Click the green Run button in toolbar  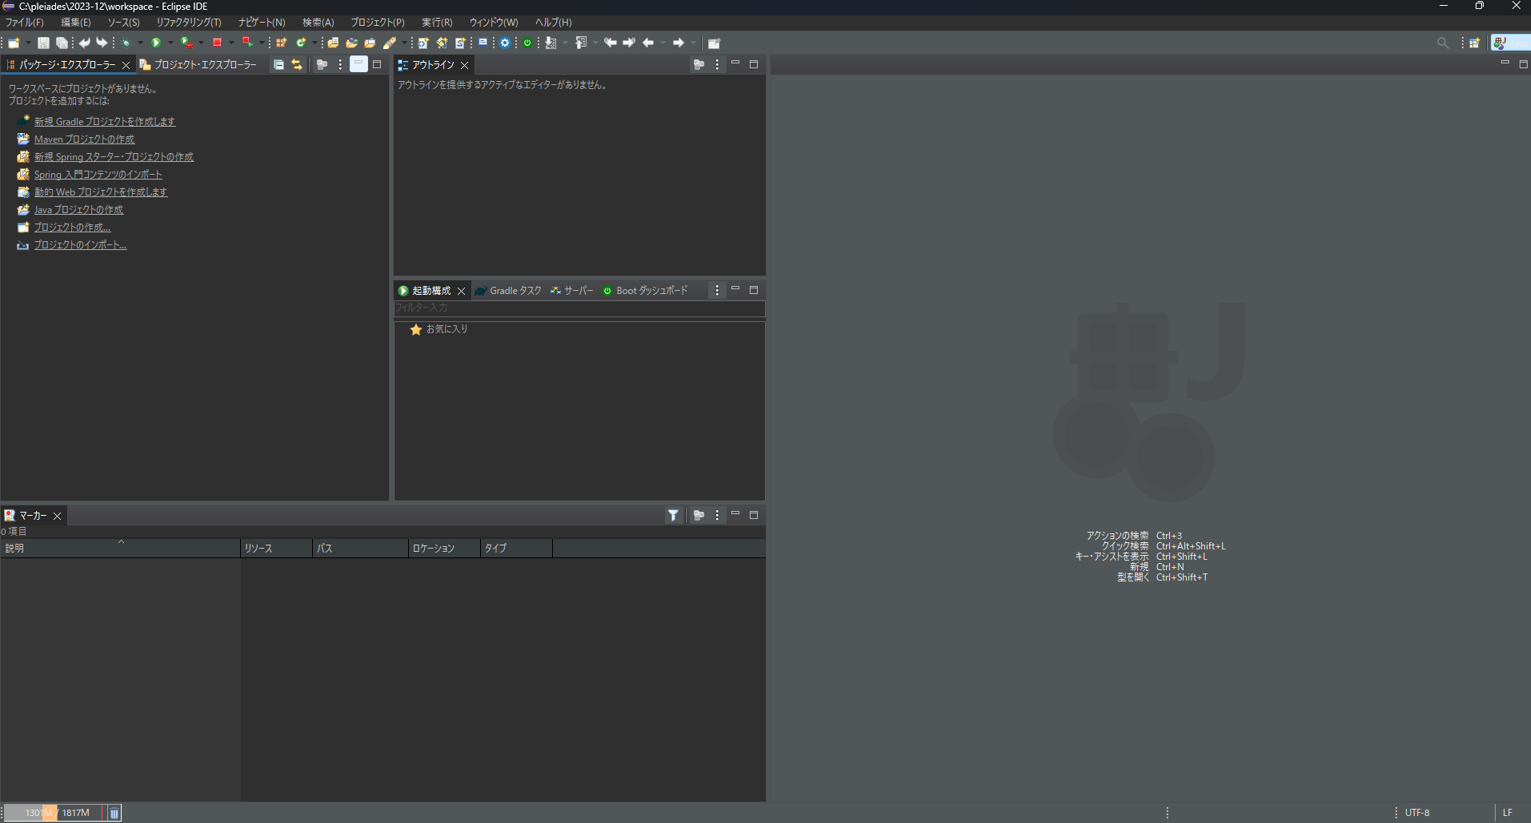(156, 43)
